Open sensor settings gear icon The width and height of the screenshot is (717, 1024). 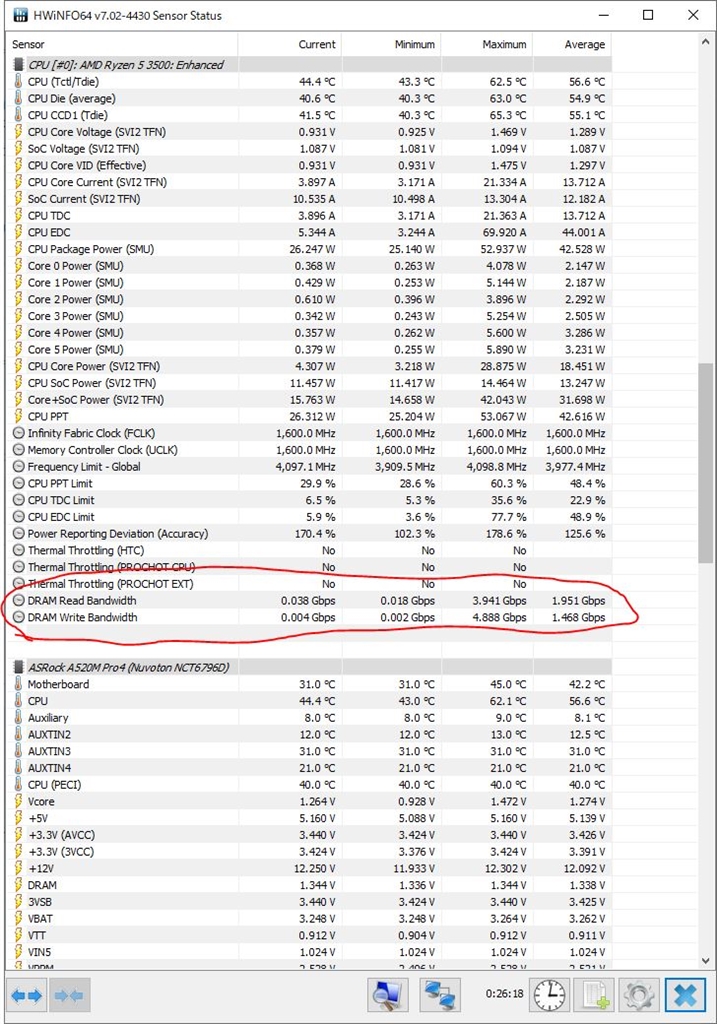click(x=639, y=995)
